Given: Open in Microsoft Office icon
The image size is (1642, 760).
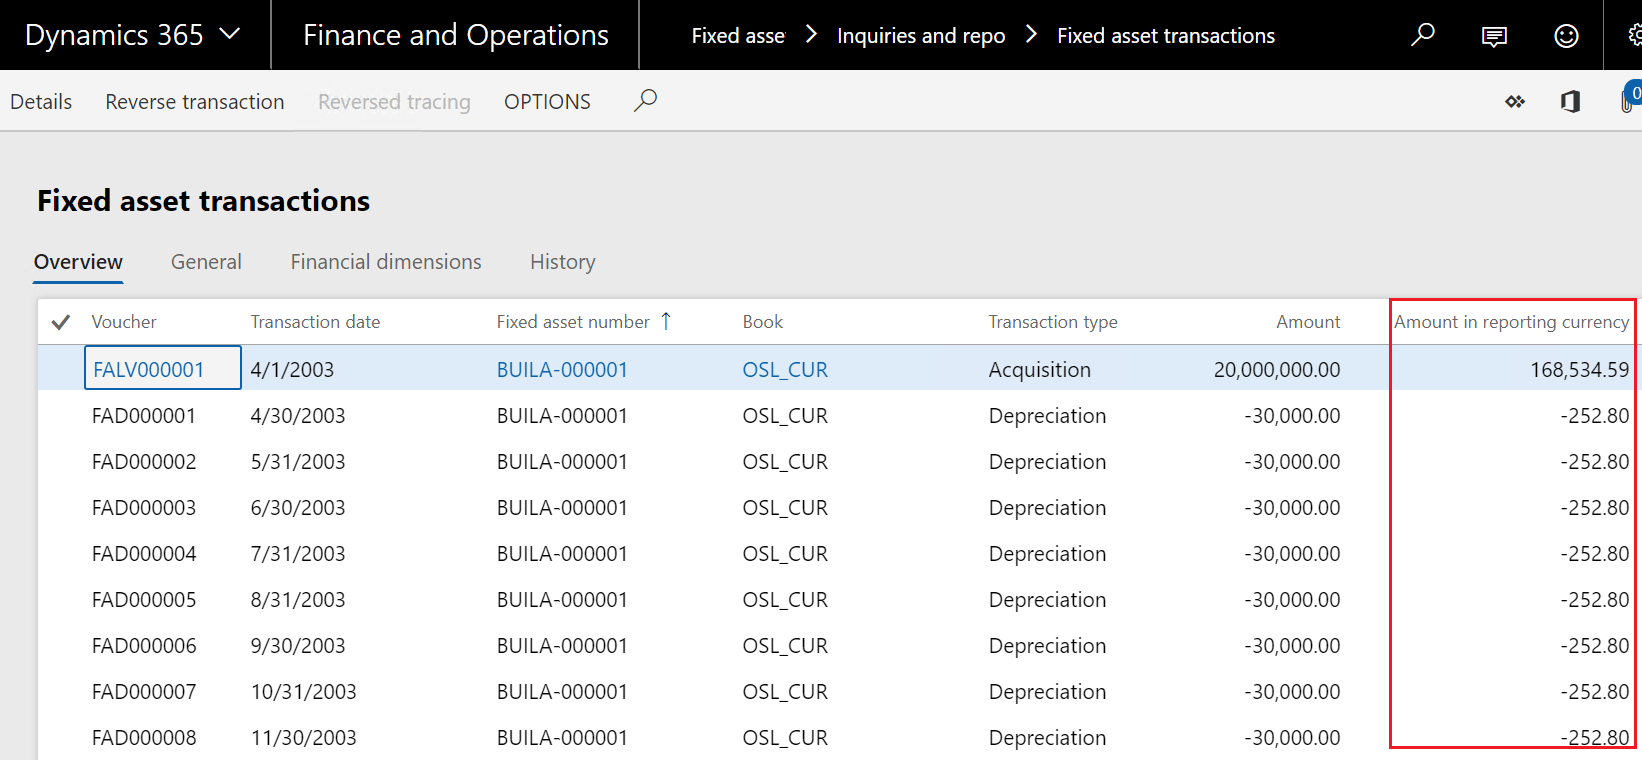Looking at the screenshot, I should [1570, 101].
